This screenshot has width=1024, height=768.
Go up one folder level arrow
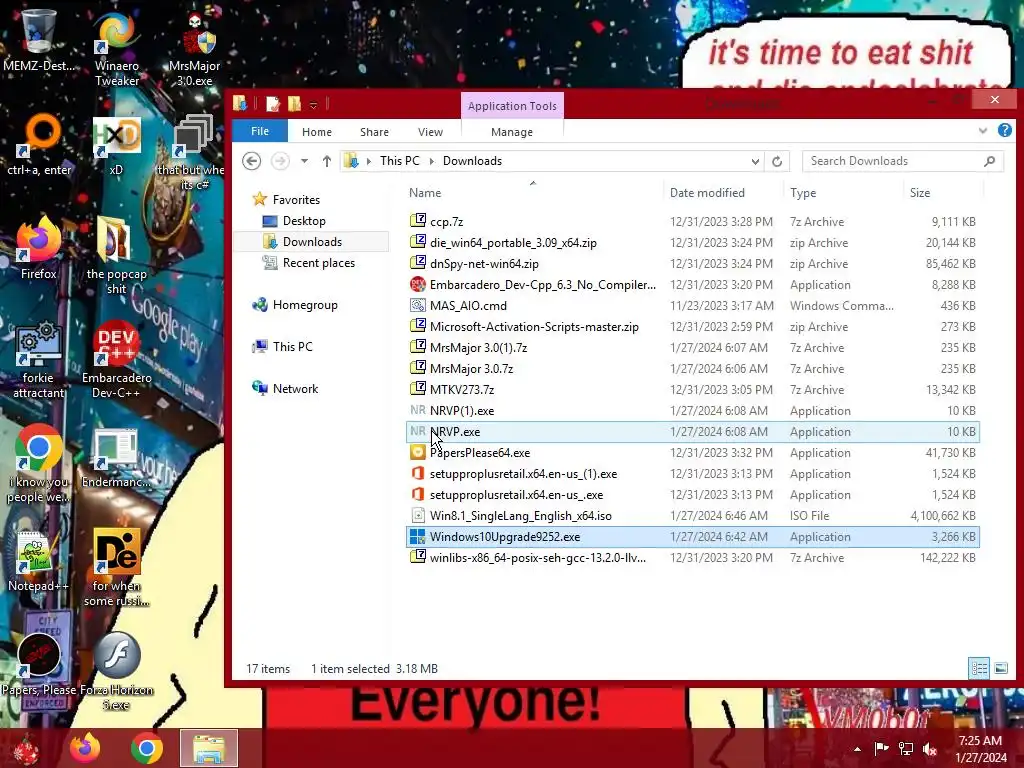(x=327, y=161)
